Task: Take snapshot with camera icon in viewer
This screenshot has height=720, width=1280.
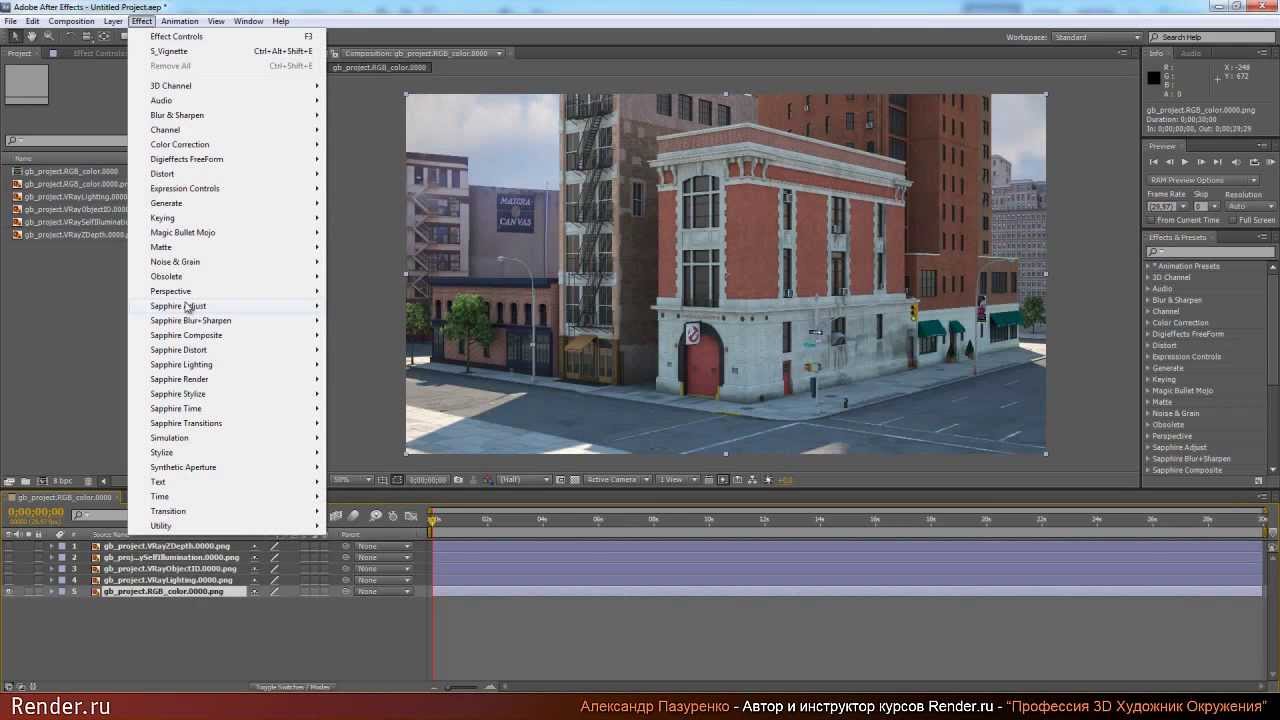Action: click(x=458, y=480)
